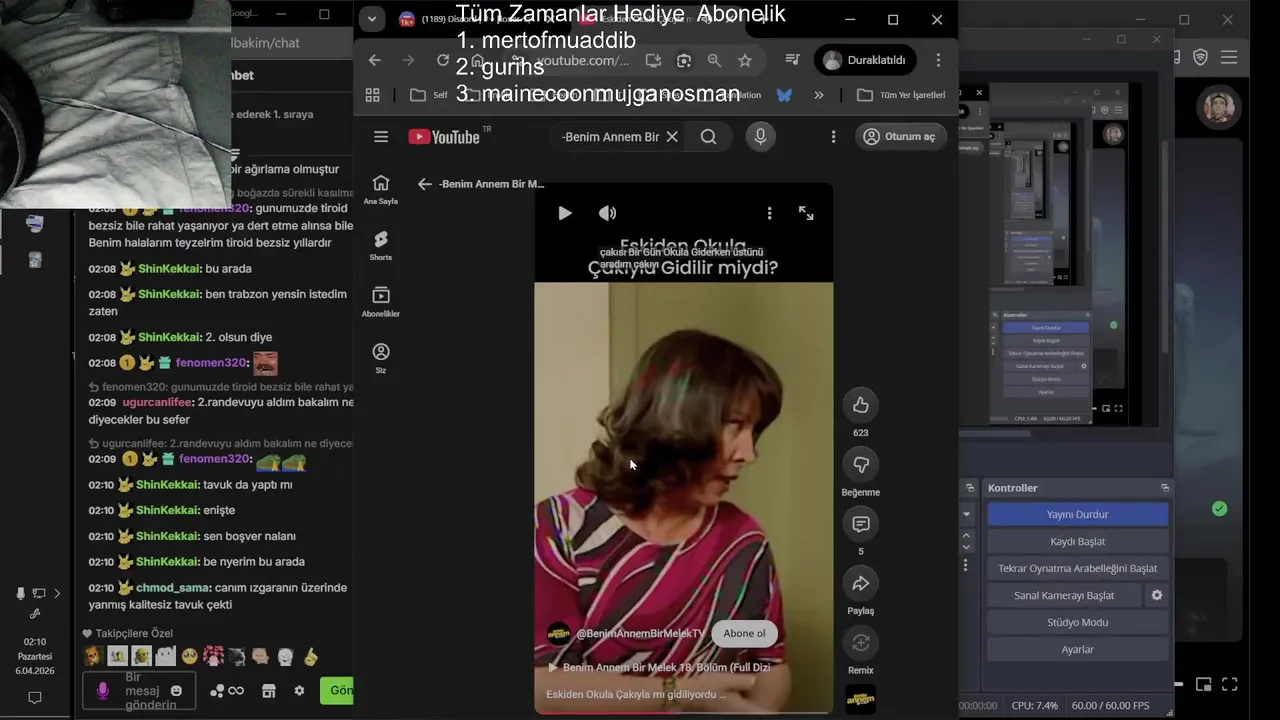Open ShinKekkai username in 'tavuk da yaptı mı'
Viewport: 1280px width, 720px height.
coord(167,485)
